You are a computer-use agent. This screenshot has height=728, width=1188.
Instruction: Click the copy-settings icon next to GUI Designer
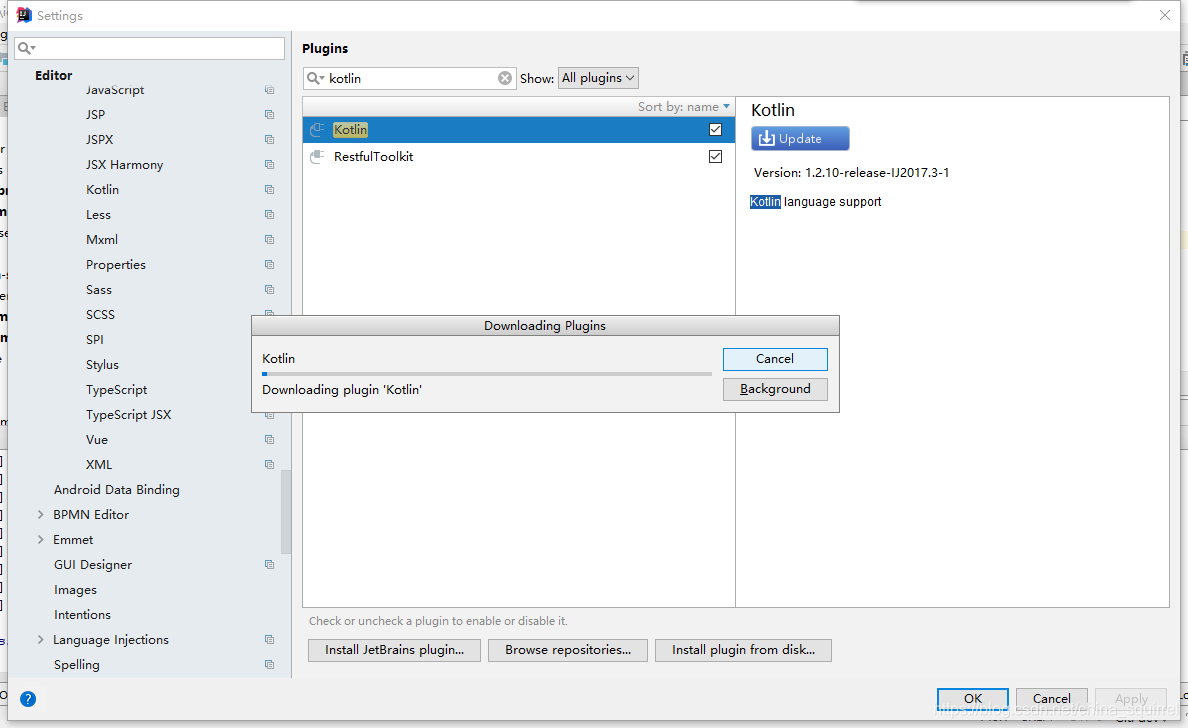[x=269, y=564]
